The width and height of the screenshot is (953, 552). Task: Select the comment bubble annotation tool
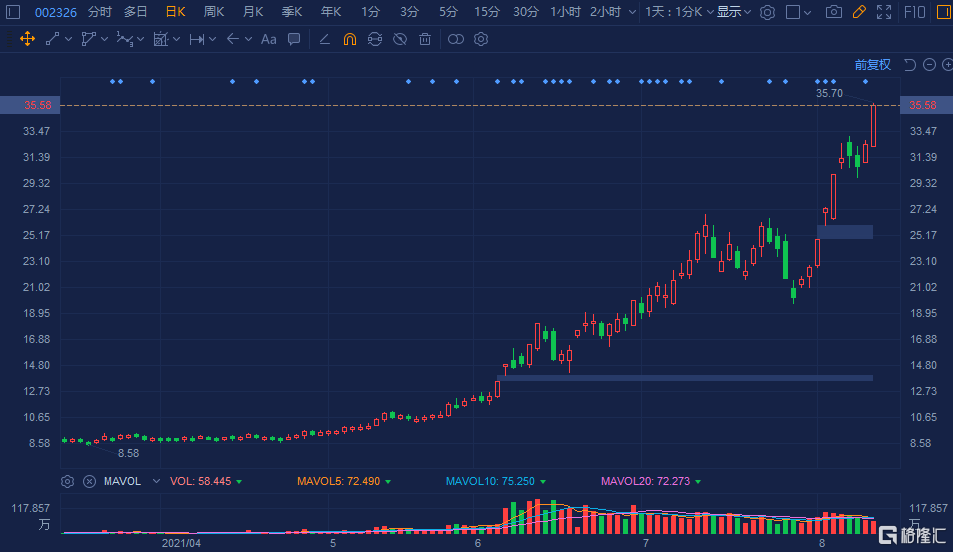click(x=294, y=40)
